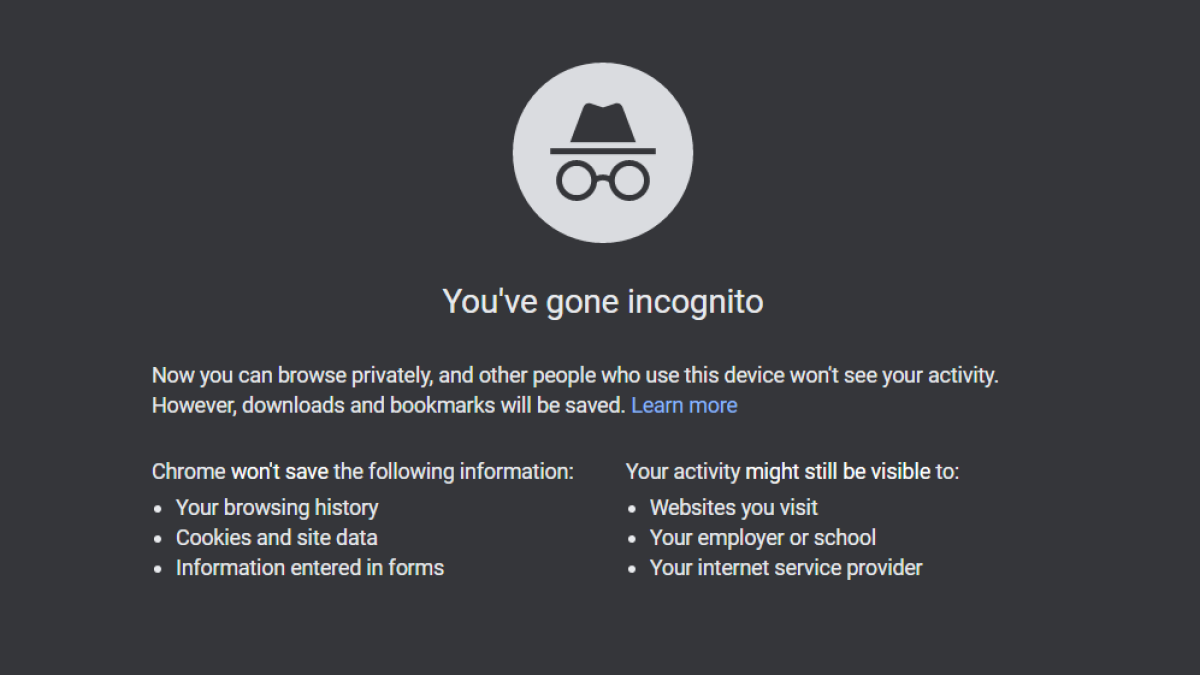Image resolution: width=1200 pixels, height=675 pixels.
Task: Click the "Your internet service provider" list item
Action: point(786,567)
